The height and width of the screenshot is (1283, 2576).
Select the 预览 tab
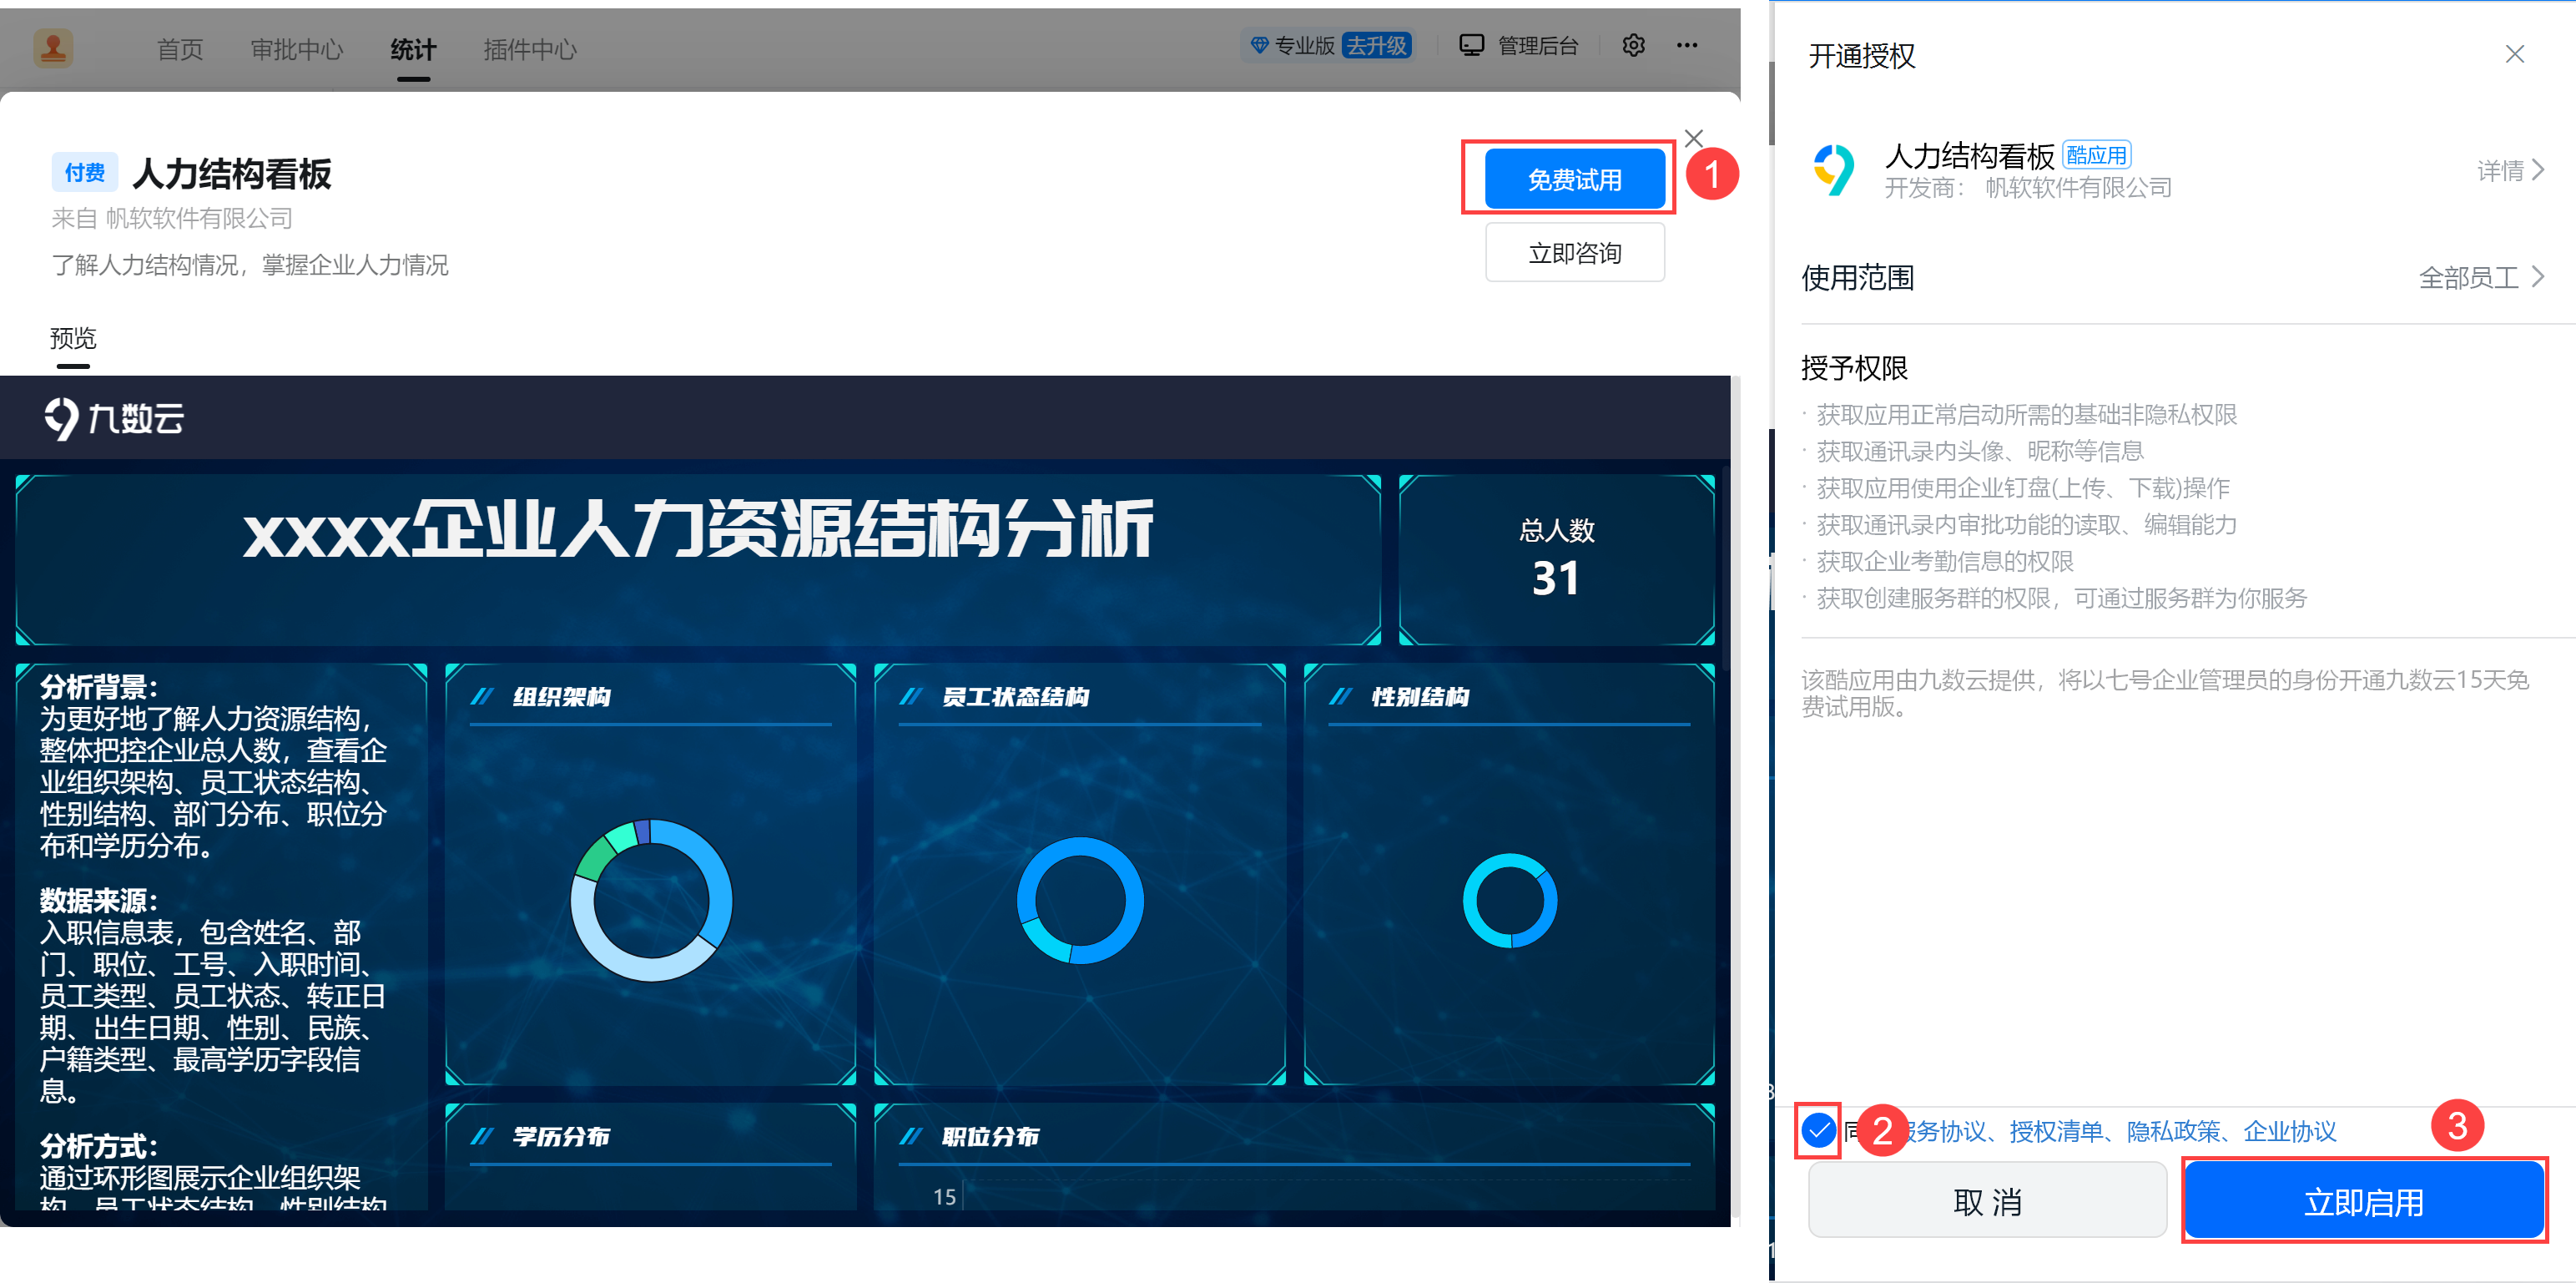pos(73,338)
